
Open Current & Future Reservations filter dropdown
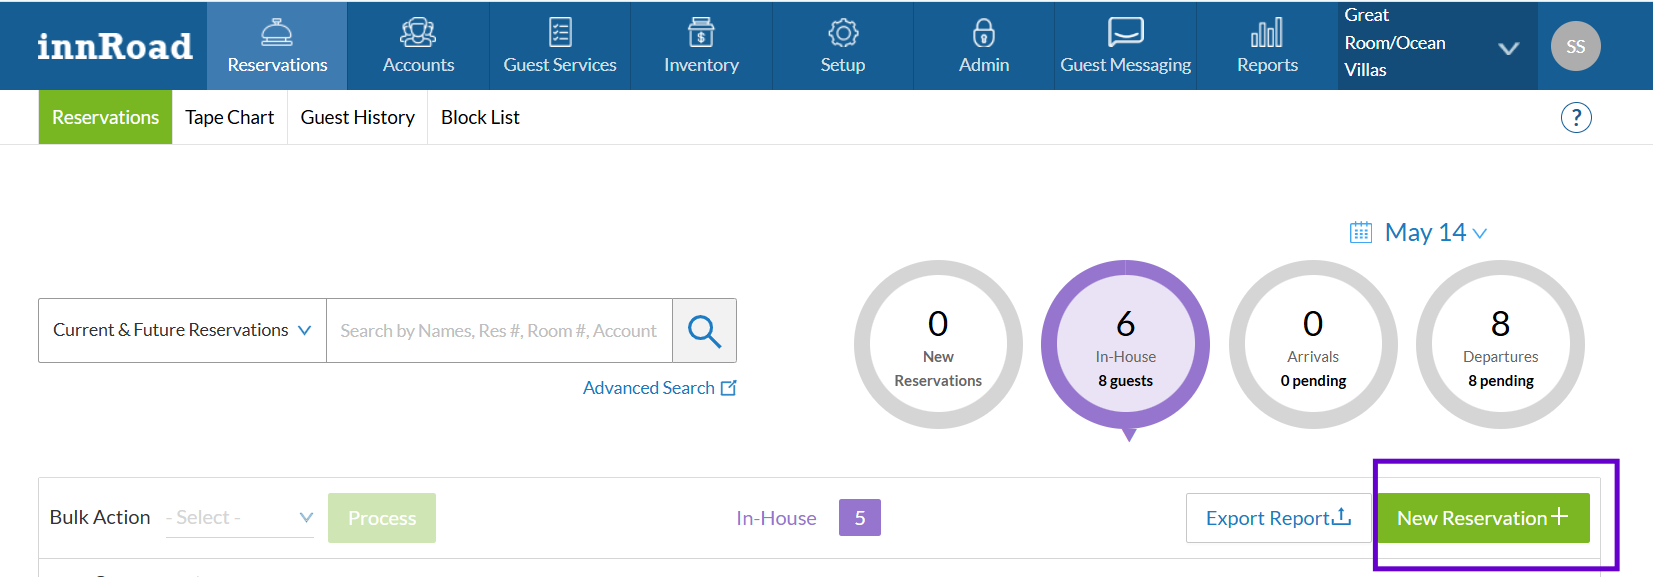coord(182,331)
